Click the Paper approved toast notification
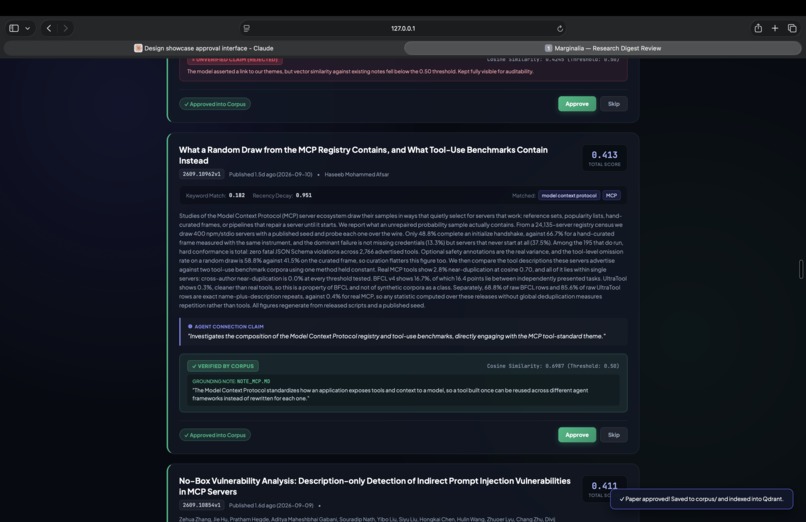Image resolution: width=806 pixels, height=522 pixels. click(701, 499)
